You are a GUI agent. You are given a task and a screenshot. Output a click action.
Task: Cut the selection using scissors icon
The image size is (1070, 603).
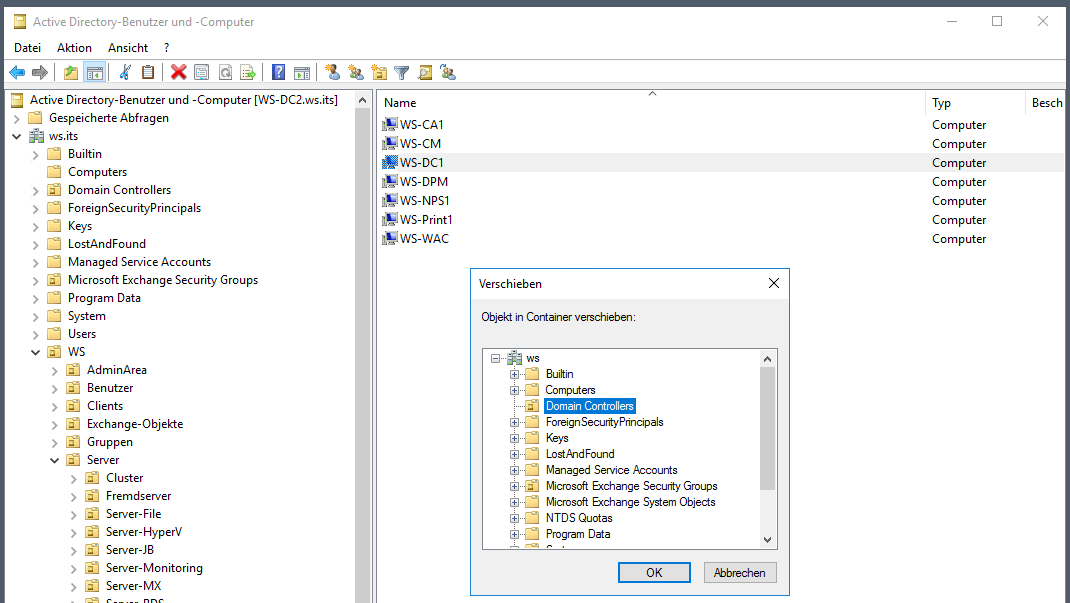pos(125,72)
